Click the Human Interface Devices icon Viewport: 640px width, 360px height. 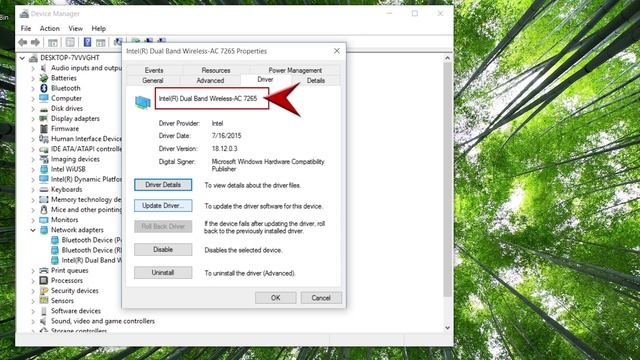click(x=44, y=139)
